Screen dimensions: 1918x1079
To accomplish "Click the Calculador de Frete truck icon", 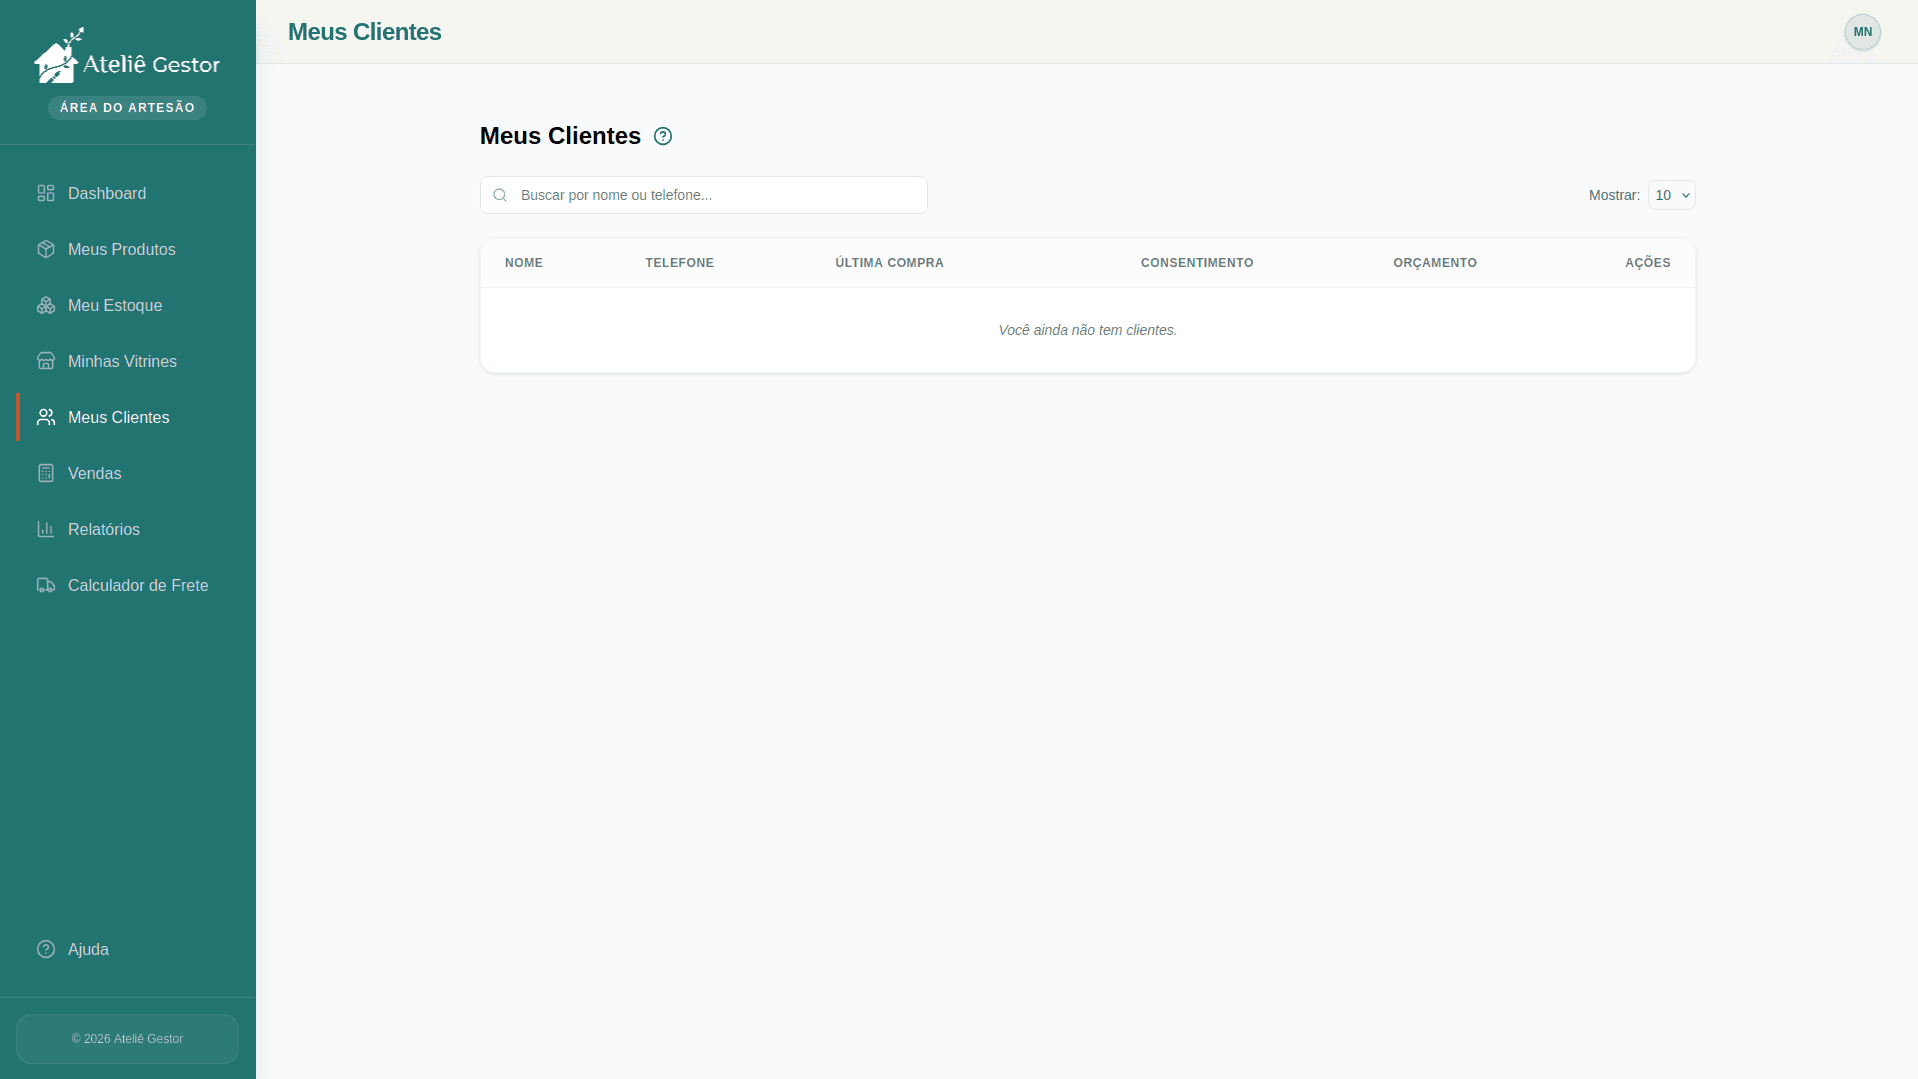I will (x=46, y=585).
